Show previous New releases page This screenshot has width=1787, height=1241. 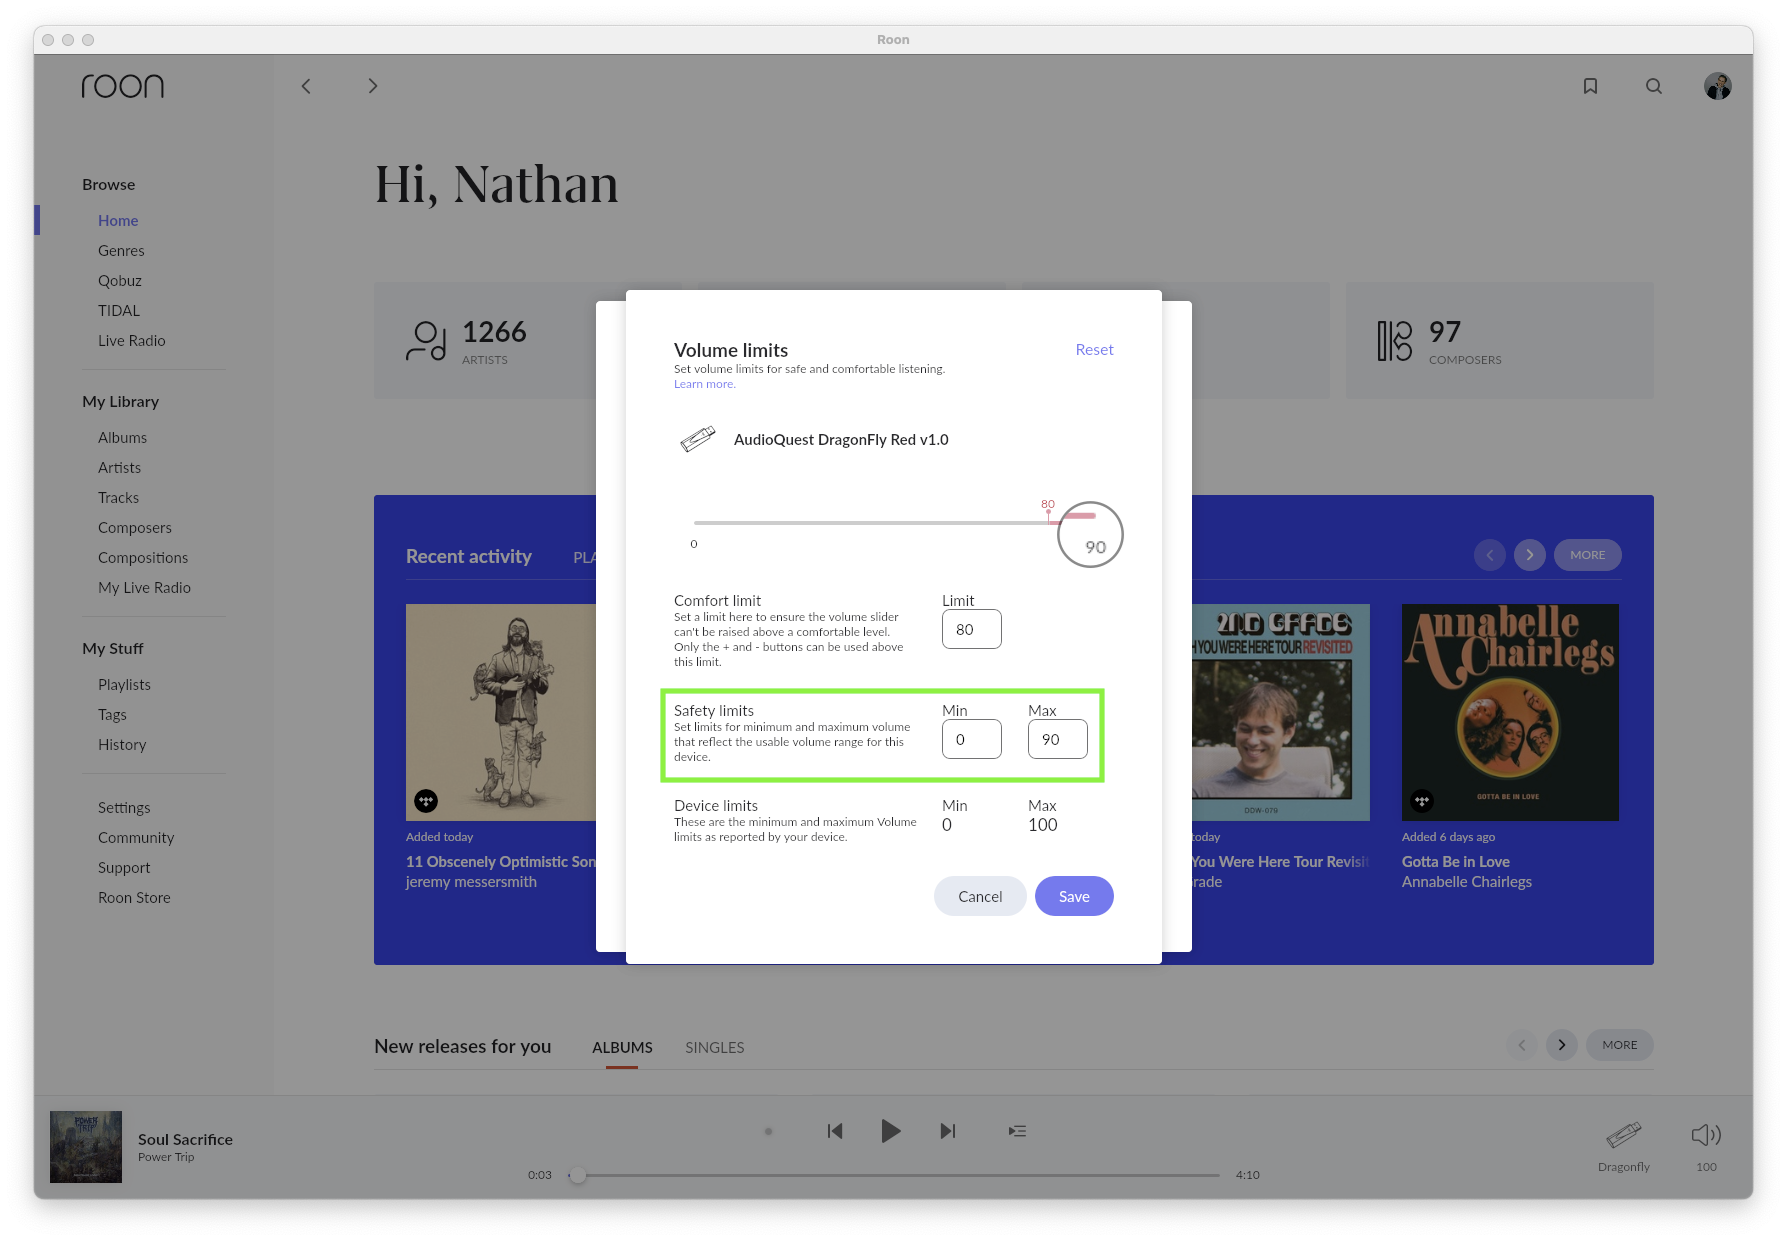pyautogui.click(x=1522, y=1045)
